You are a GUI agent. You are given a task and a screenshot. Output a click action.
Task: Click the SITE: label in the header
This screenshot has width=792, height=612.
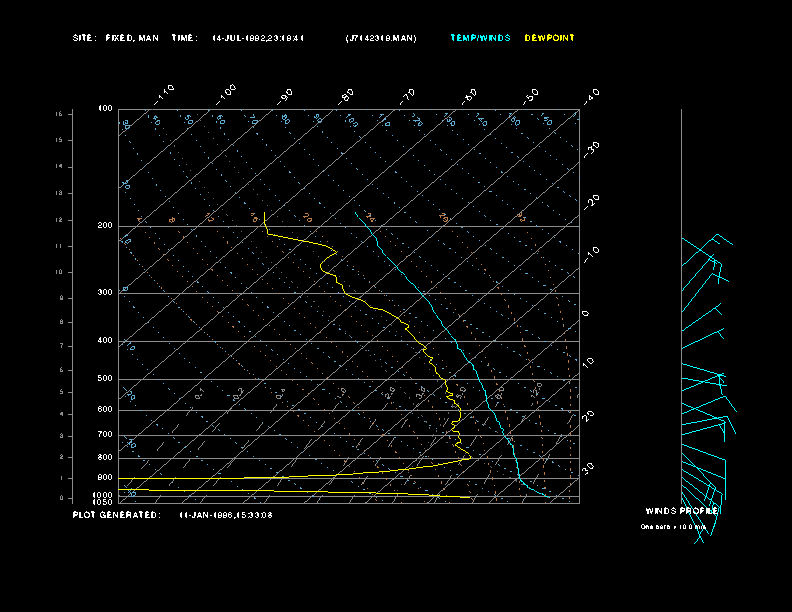click(x=84, y=38)
